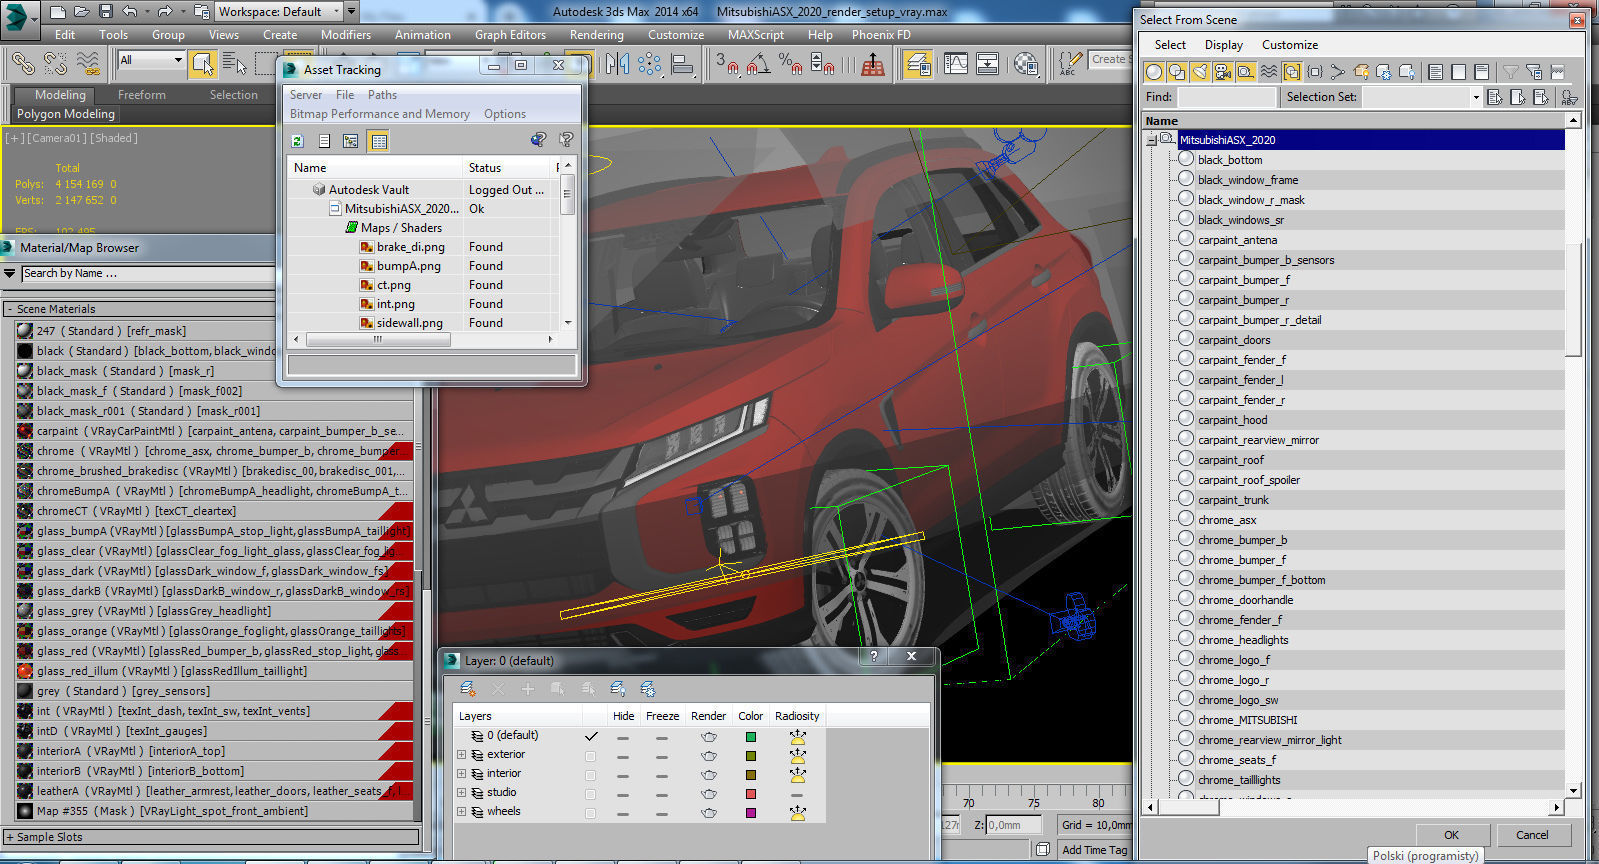The height and width of the screenshot is (864, 1599).
Task: Check the wheels layer current checkbox
Action: tap(590, 813)
